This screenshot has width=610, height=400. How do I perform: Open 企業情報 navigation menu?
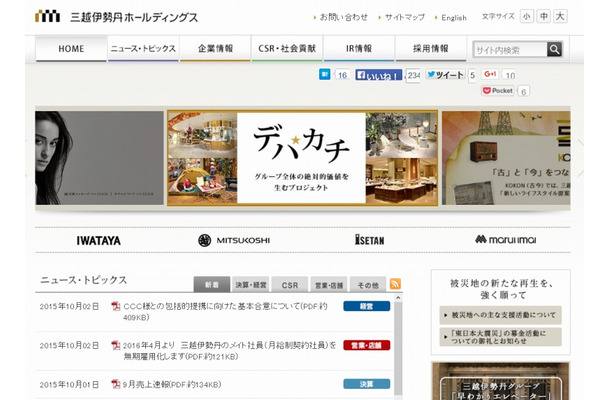[215, 49]
